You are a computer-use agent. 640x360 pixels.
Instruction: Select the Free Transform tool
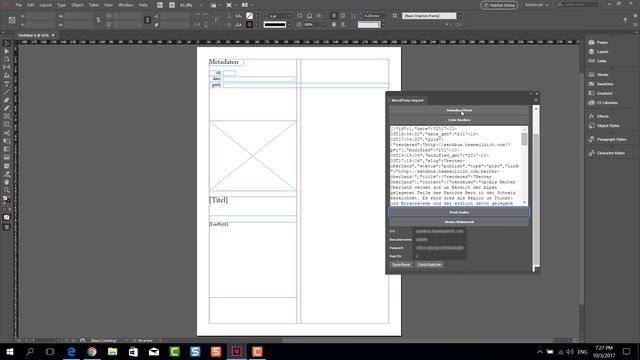[x=7, y=141]
